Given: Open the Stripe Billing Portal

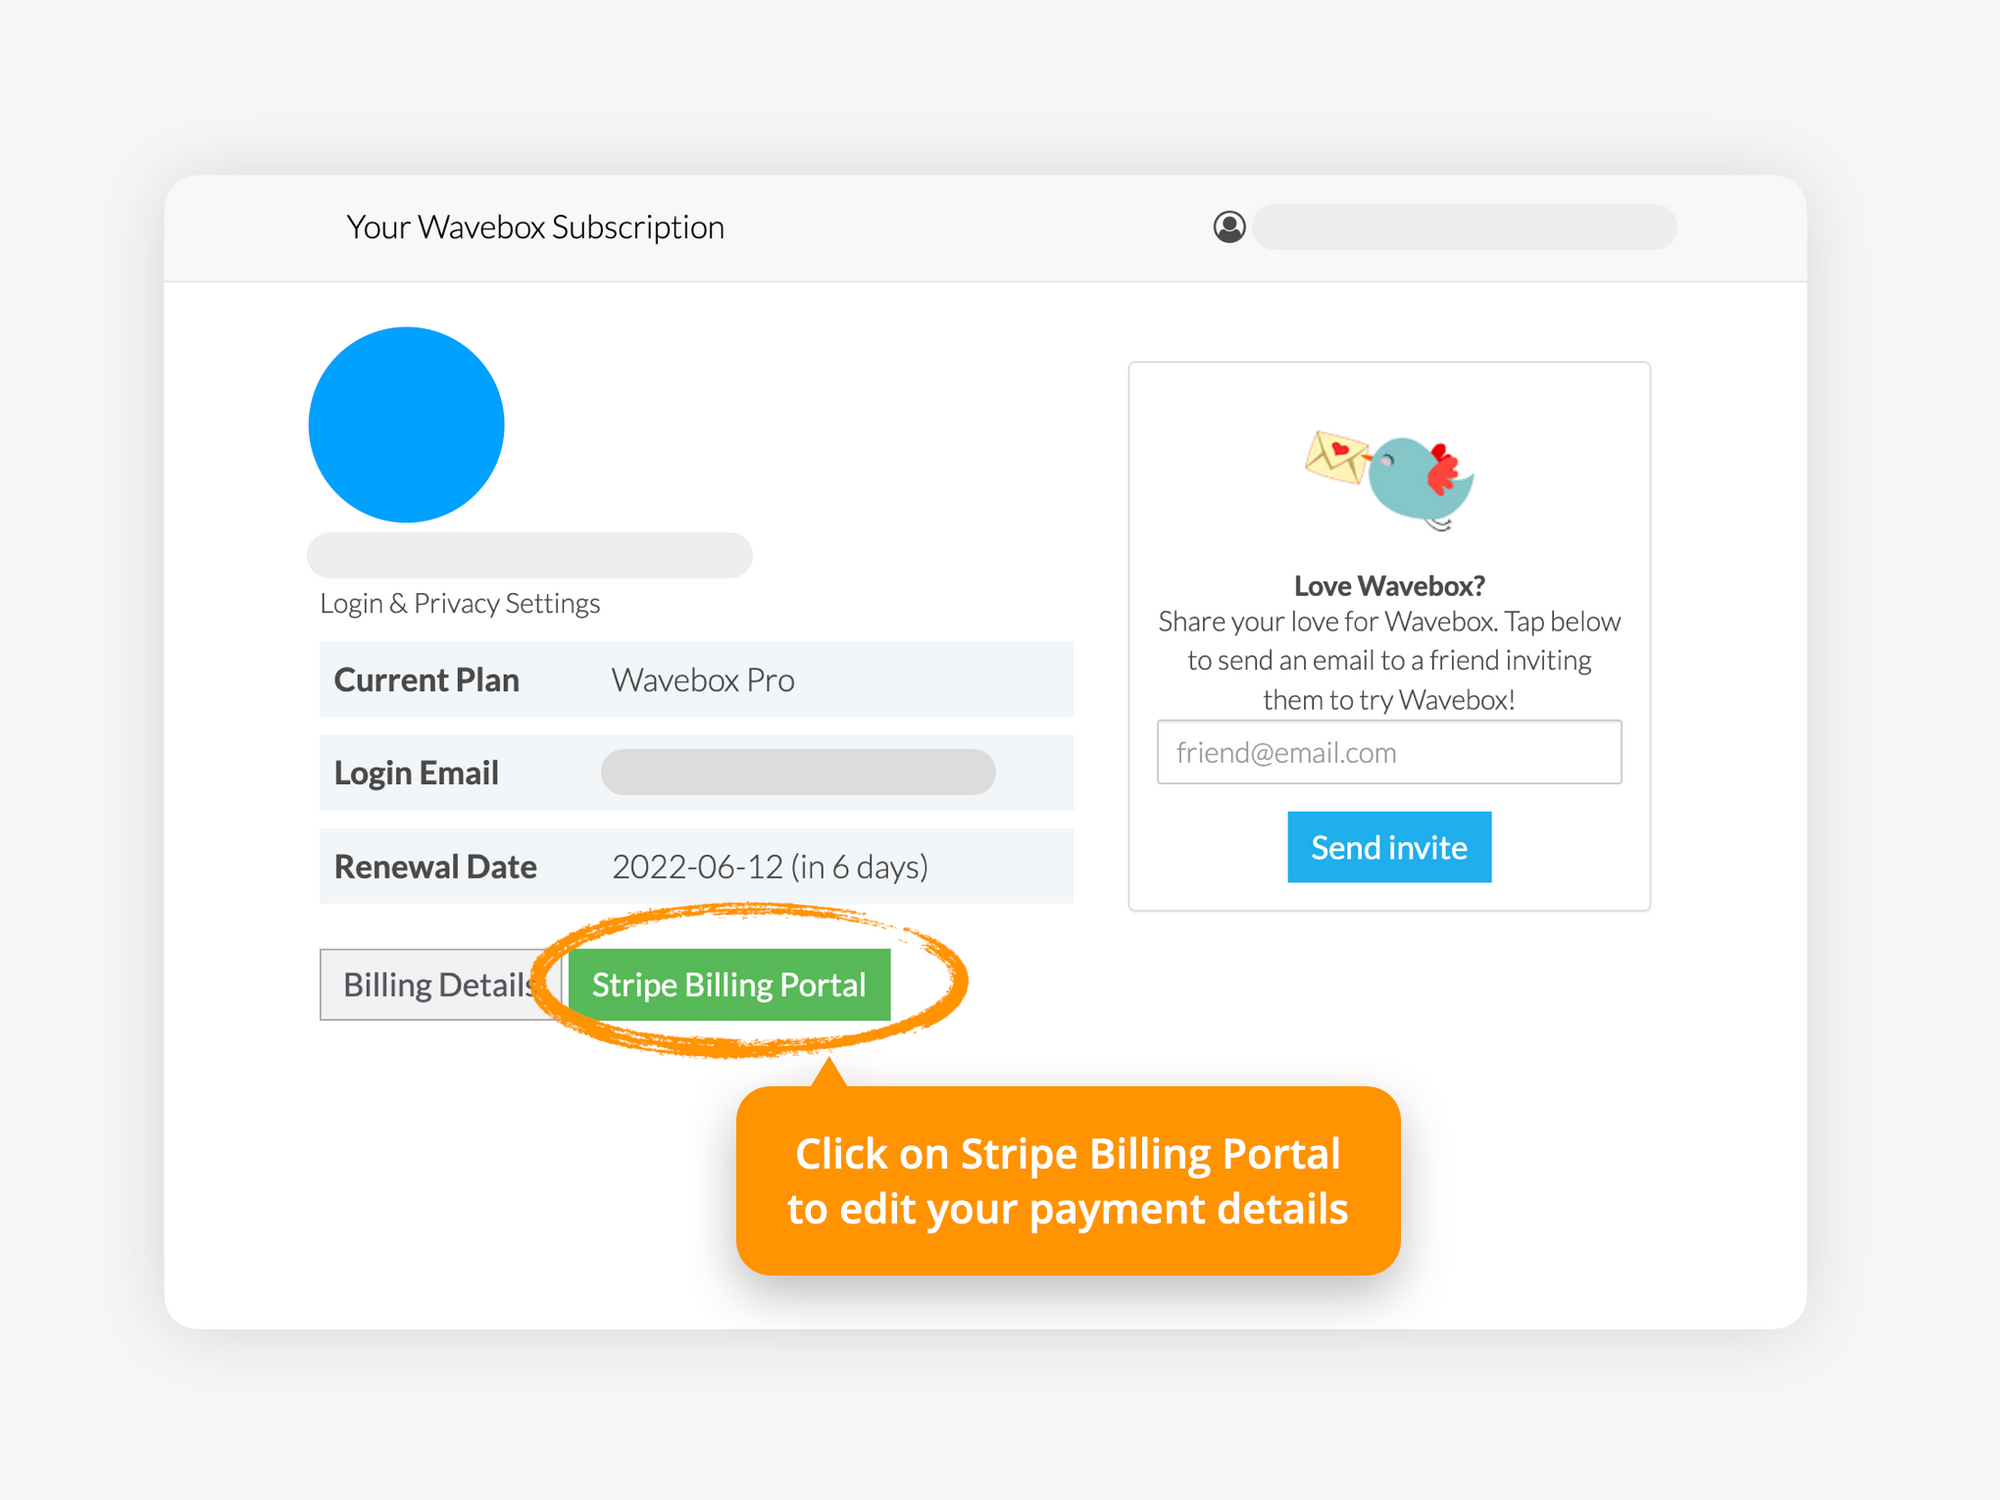Looking at the screenshot, I should coord(729,984).
